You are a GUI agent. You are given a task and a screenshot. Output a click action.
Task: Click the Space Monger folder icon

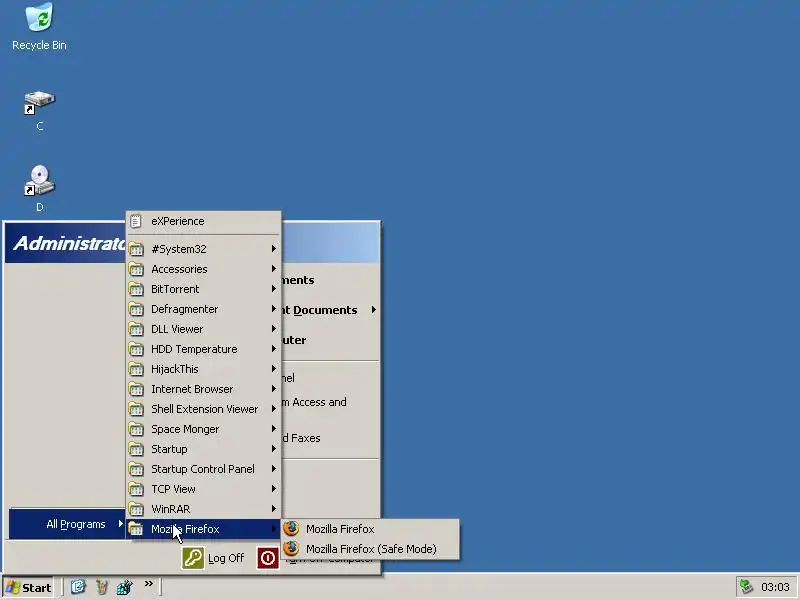pos(136,429)
